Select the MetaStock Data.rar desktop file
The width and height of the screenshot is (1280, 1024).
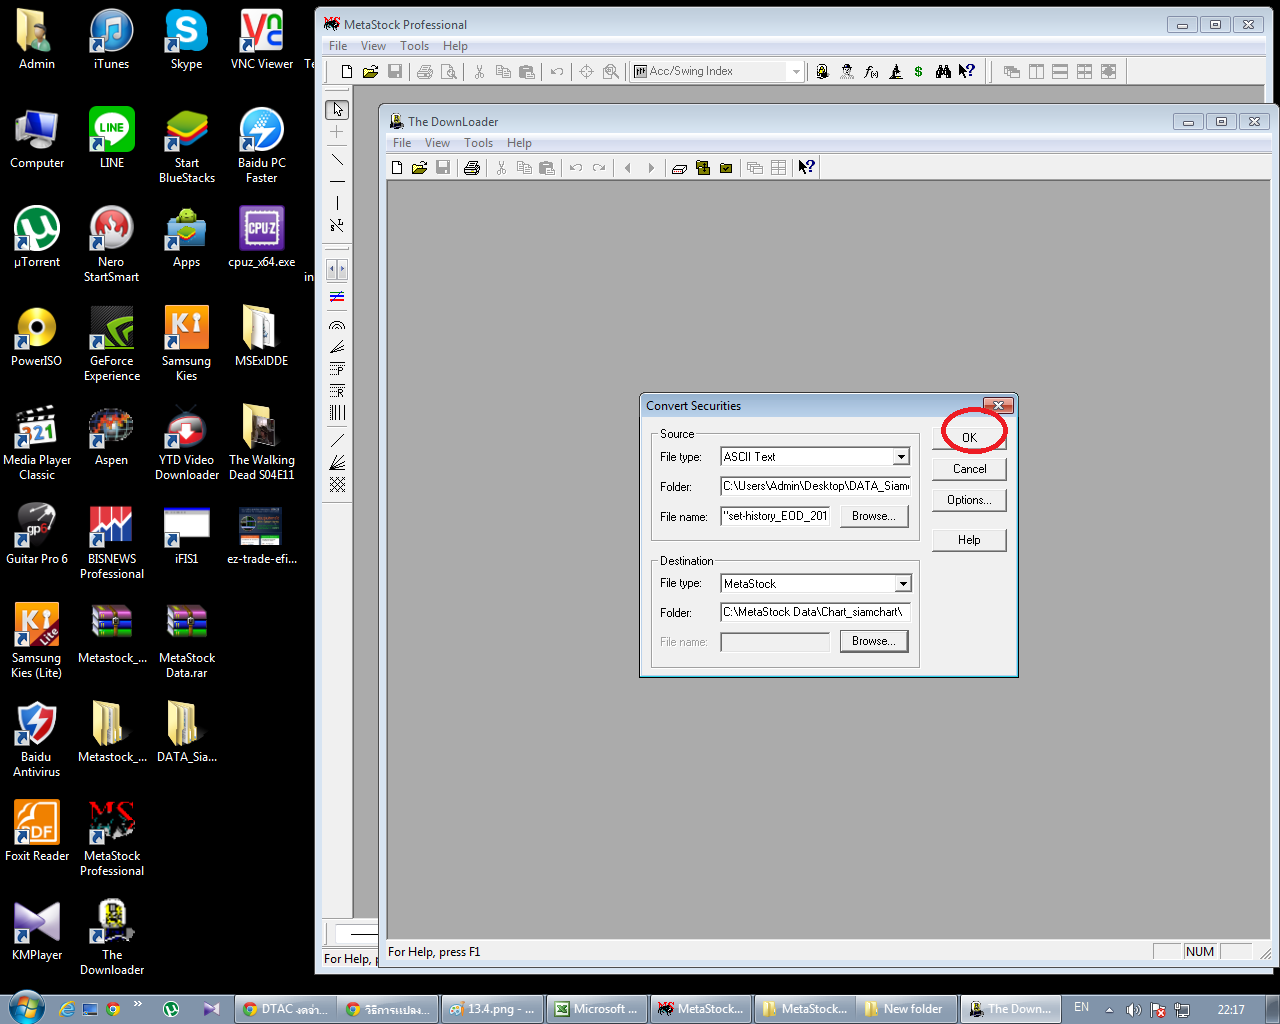(x=186, y=641)
